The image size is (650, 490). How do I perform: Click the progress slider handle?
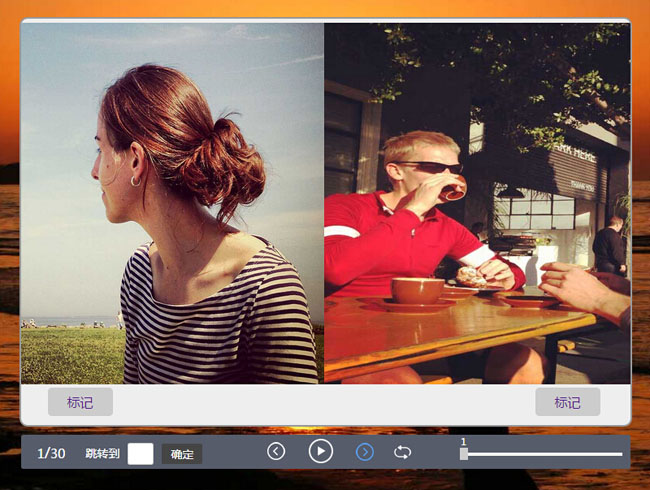464,454
